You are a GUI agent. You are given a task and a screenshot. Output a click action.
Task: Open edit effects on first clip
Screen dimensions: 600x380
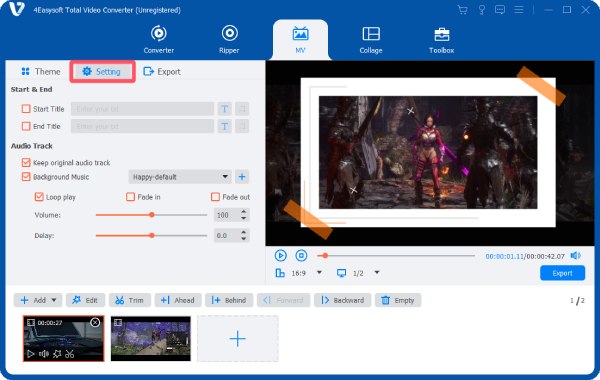[57, 354]
